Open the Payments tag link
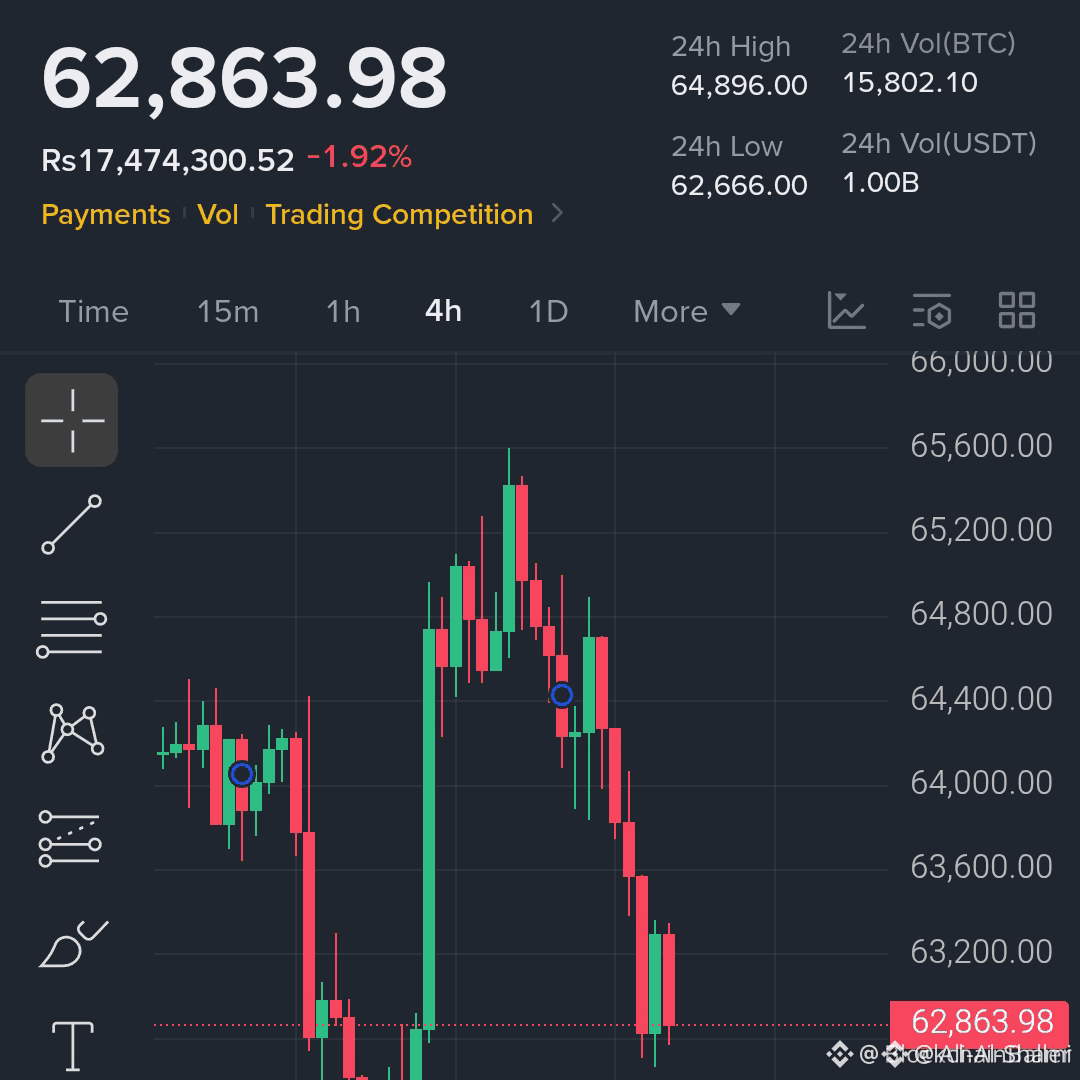Screen dimensions: 1080x1080 pyautogui.click(x=106, y=214)
